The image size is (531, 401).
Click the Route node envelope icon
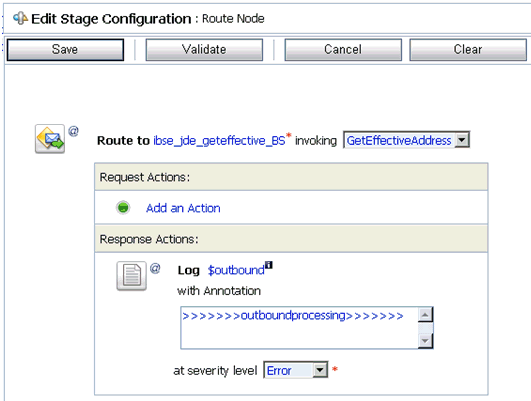pos(50,139)
